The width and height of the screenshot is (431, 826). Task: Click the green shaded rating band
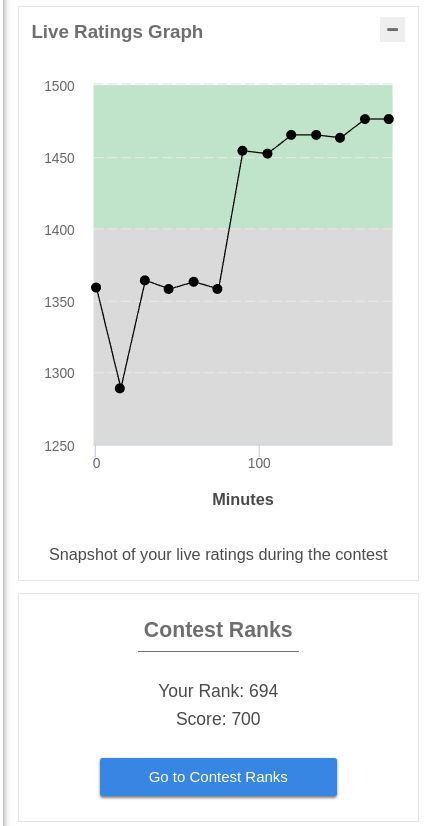[243, 156]
